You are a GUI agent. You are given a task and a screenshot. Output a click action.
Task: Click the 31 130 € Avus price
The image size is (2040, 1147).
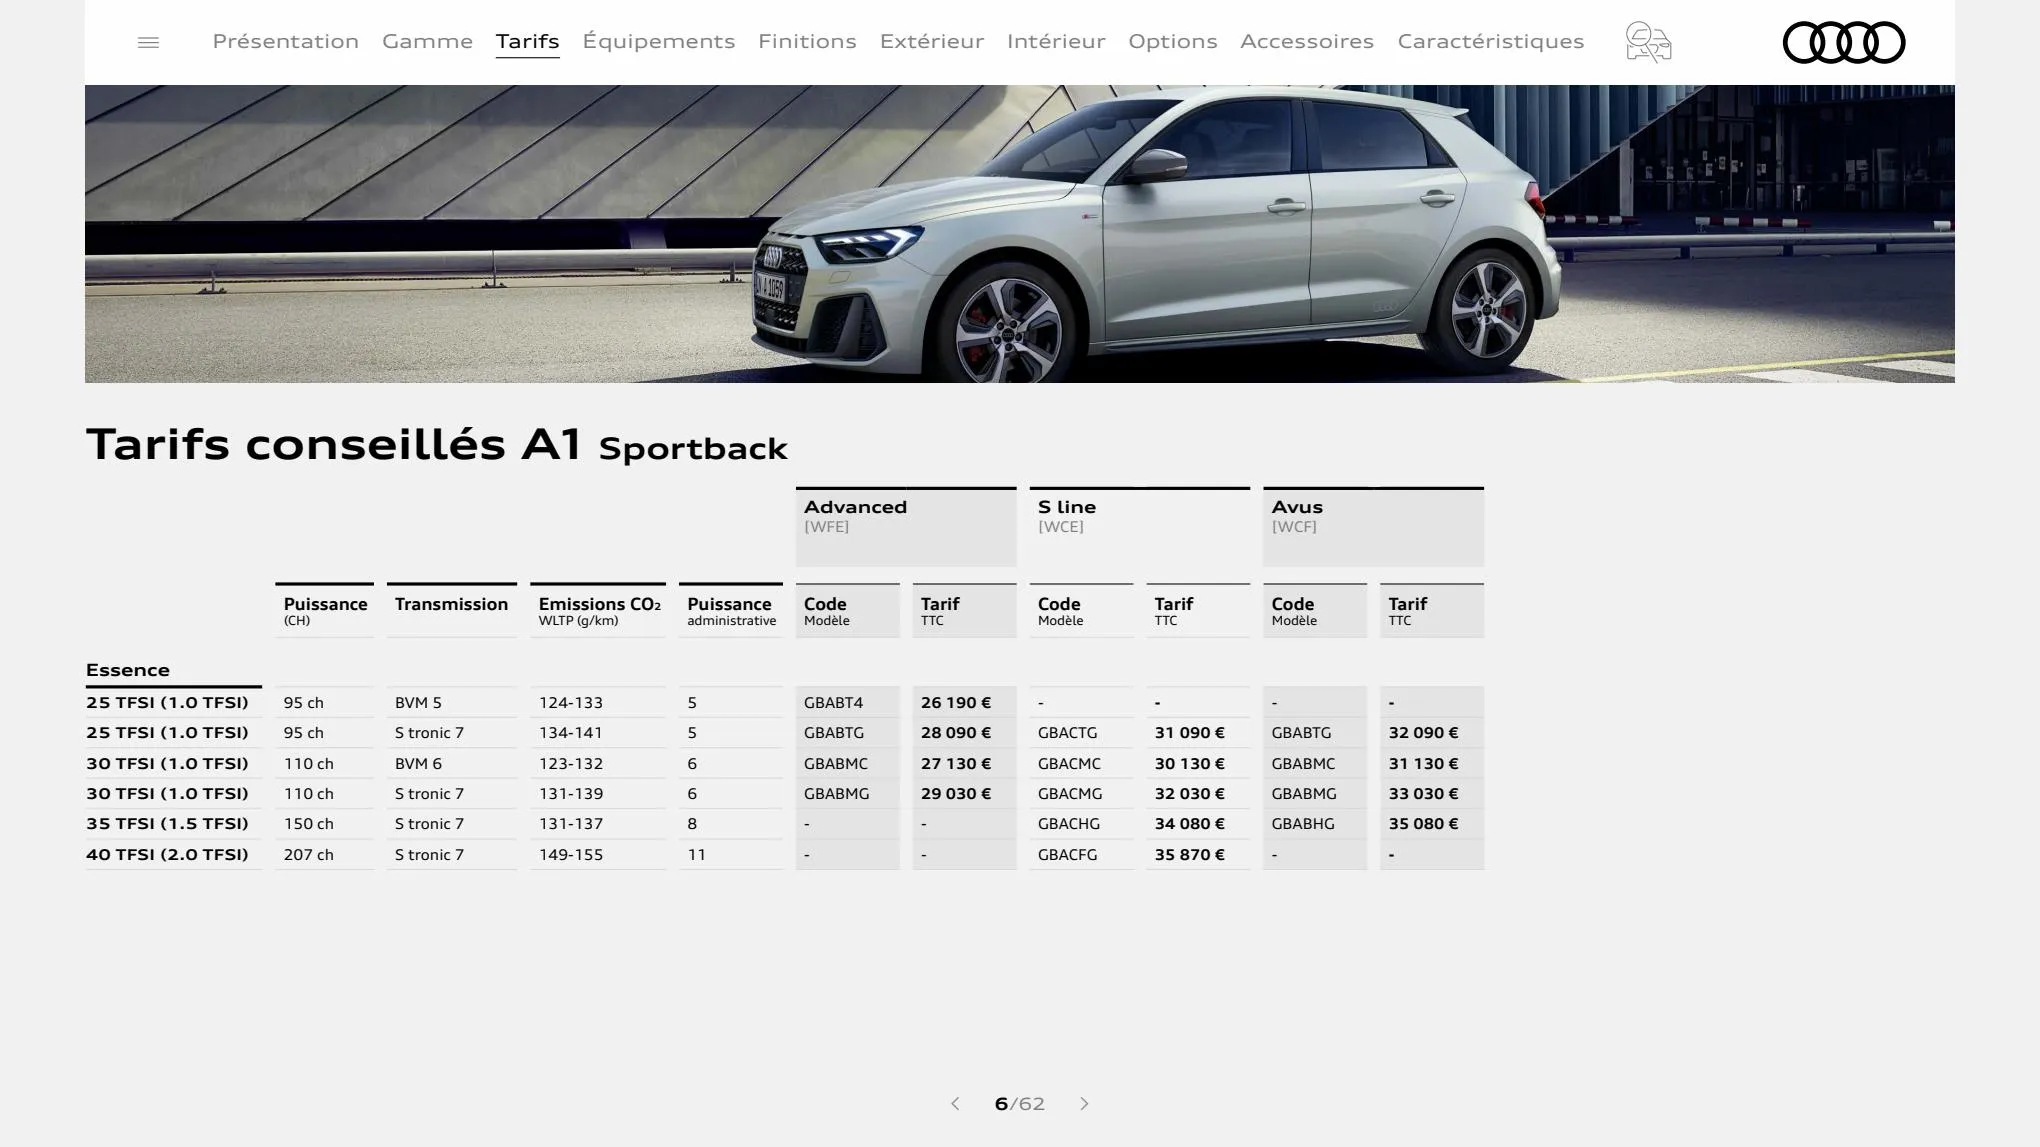(1423, 763)
